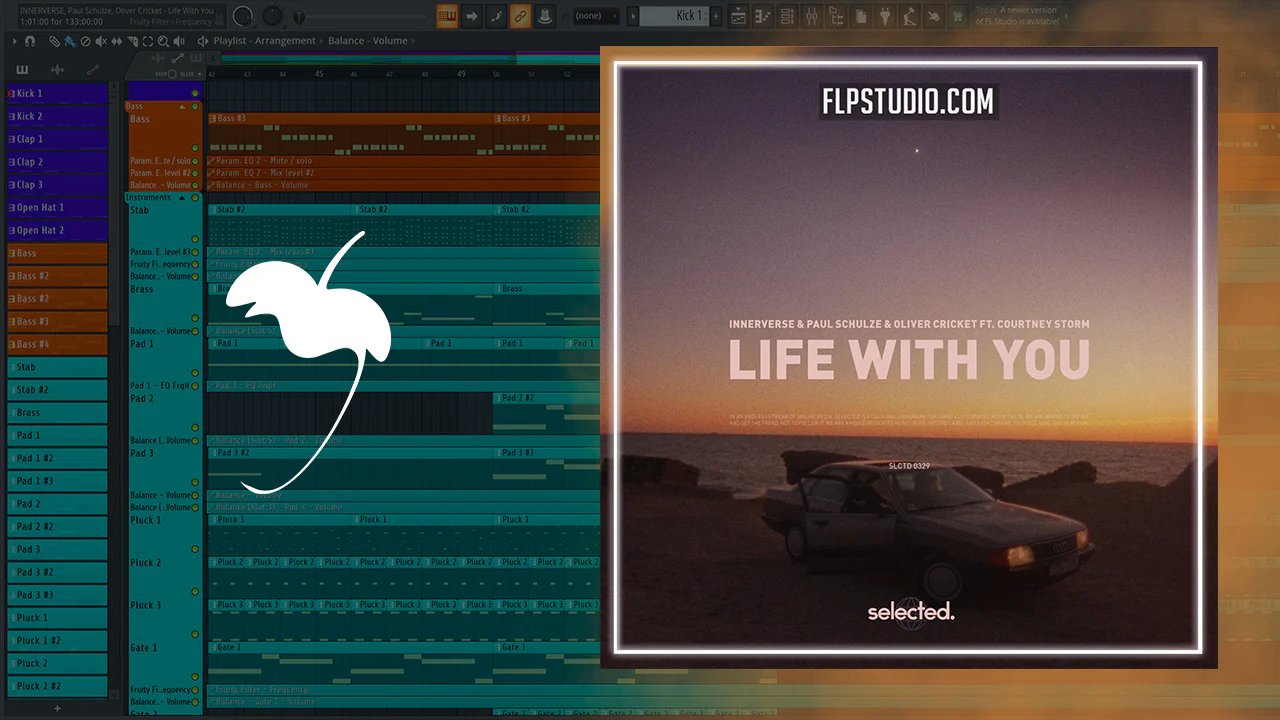This screenshot has height=720, width=1280.
Task: Select the playlist Draw pencil tool
Action: click(53, 41)
